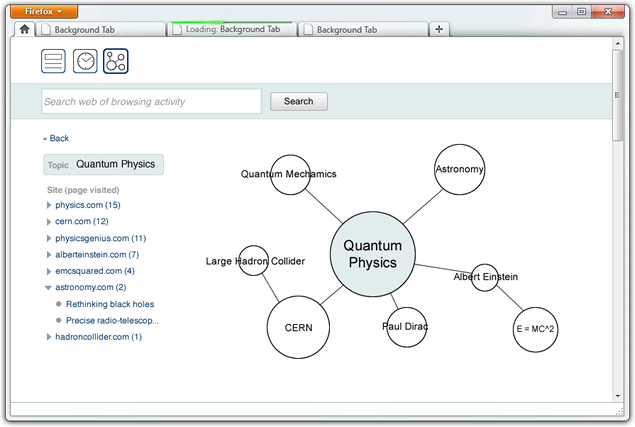Click the Paul Dirac graph node
Screen dimensions: 635x427
(406, 327)
